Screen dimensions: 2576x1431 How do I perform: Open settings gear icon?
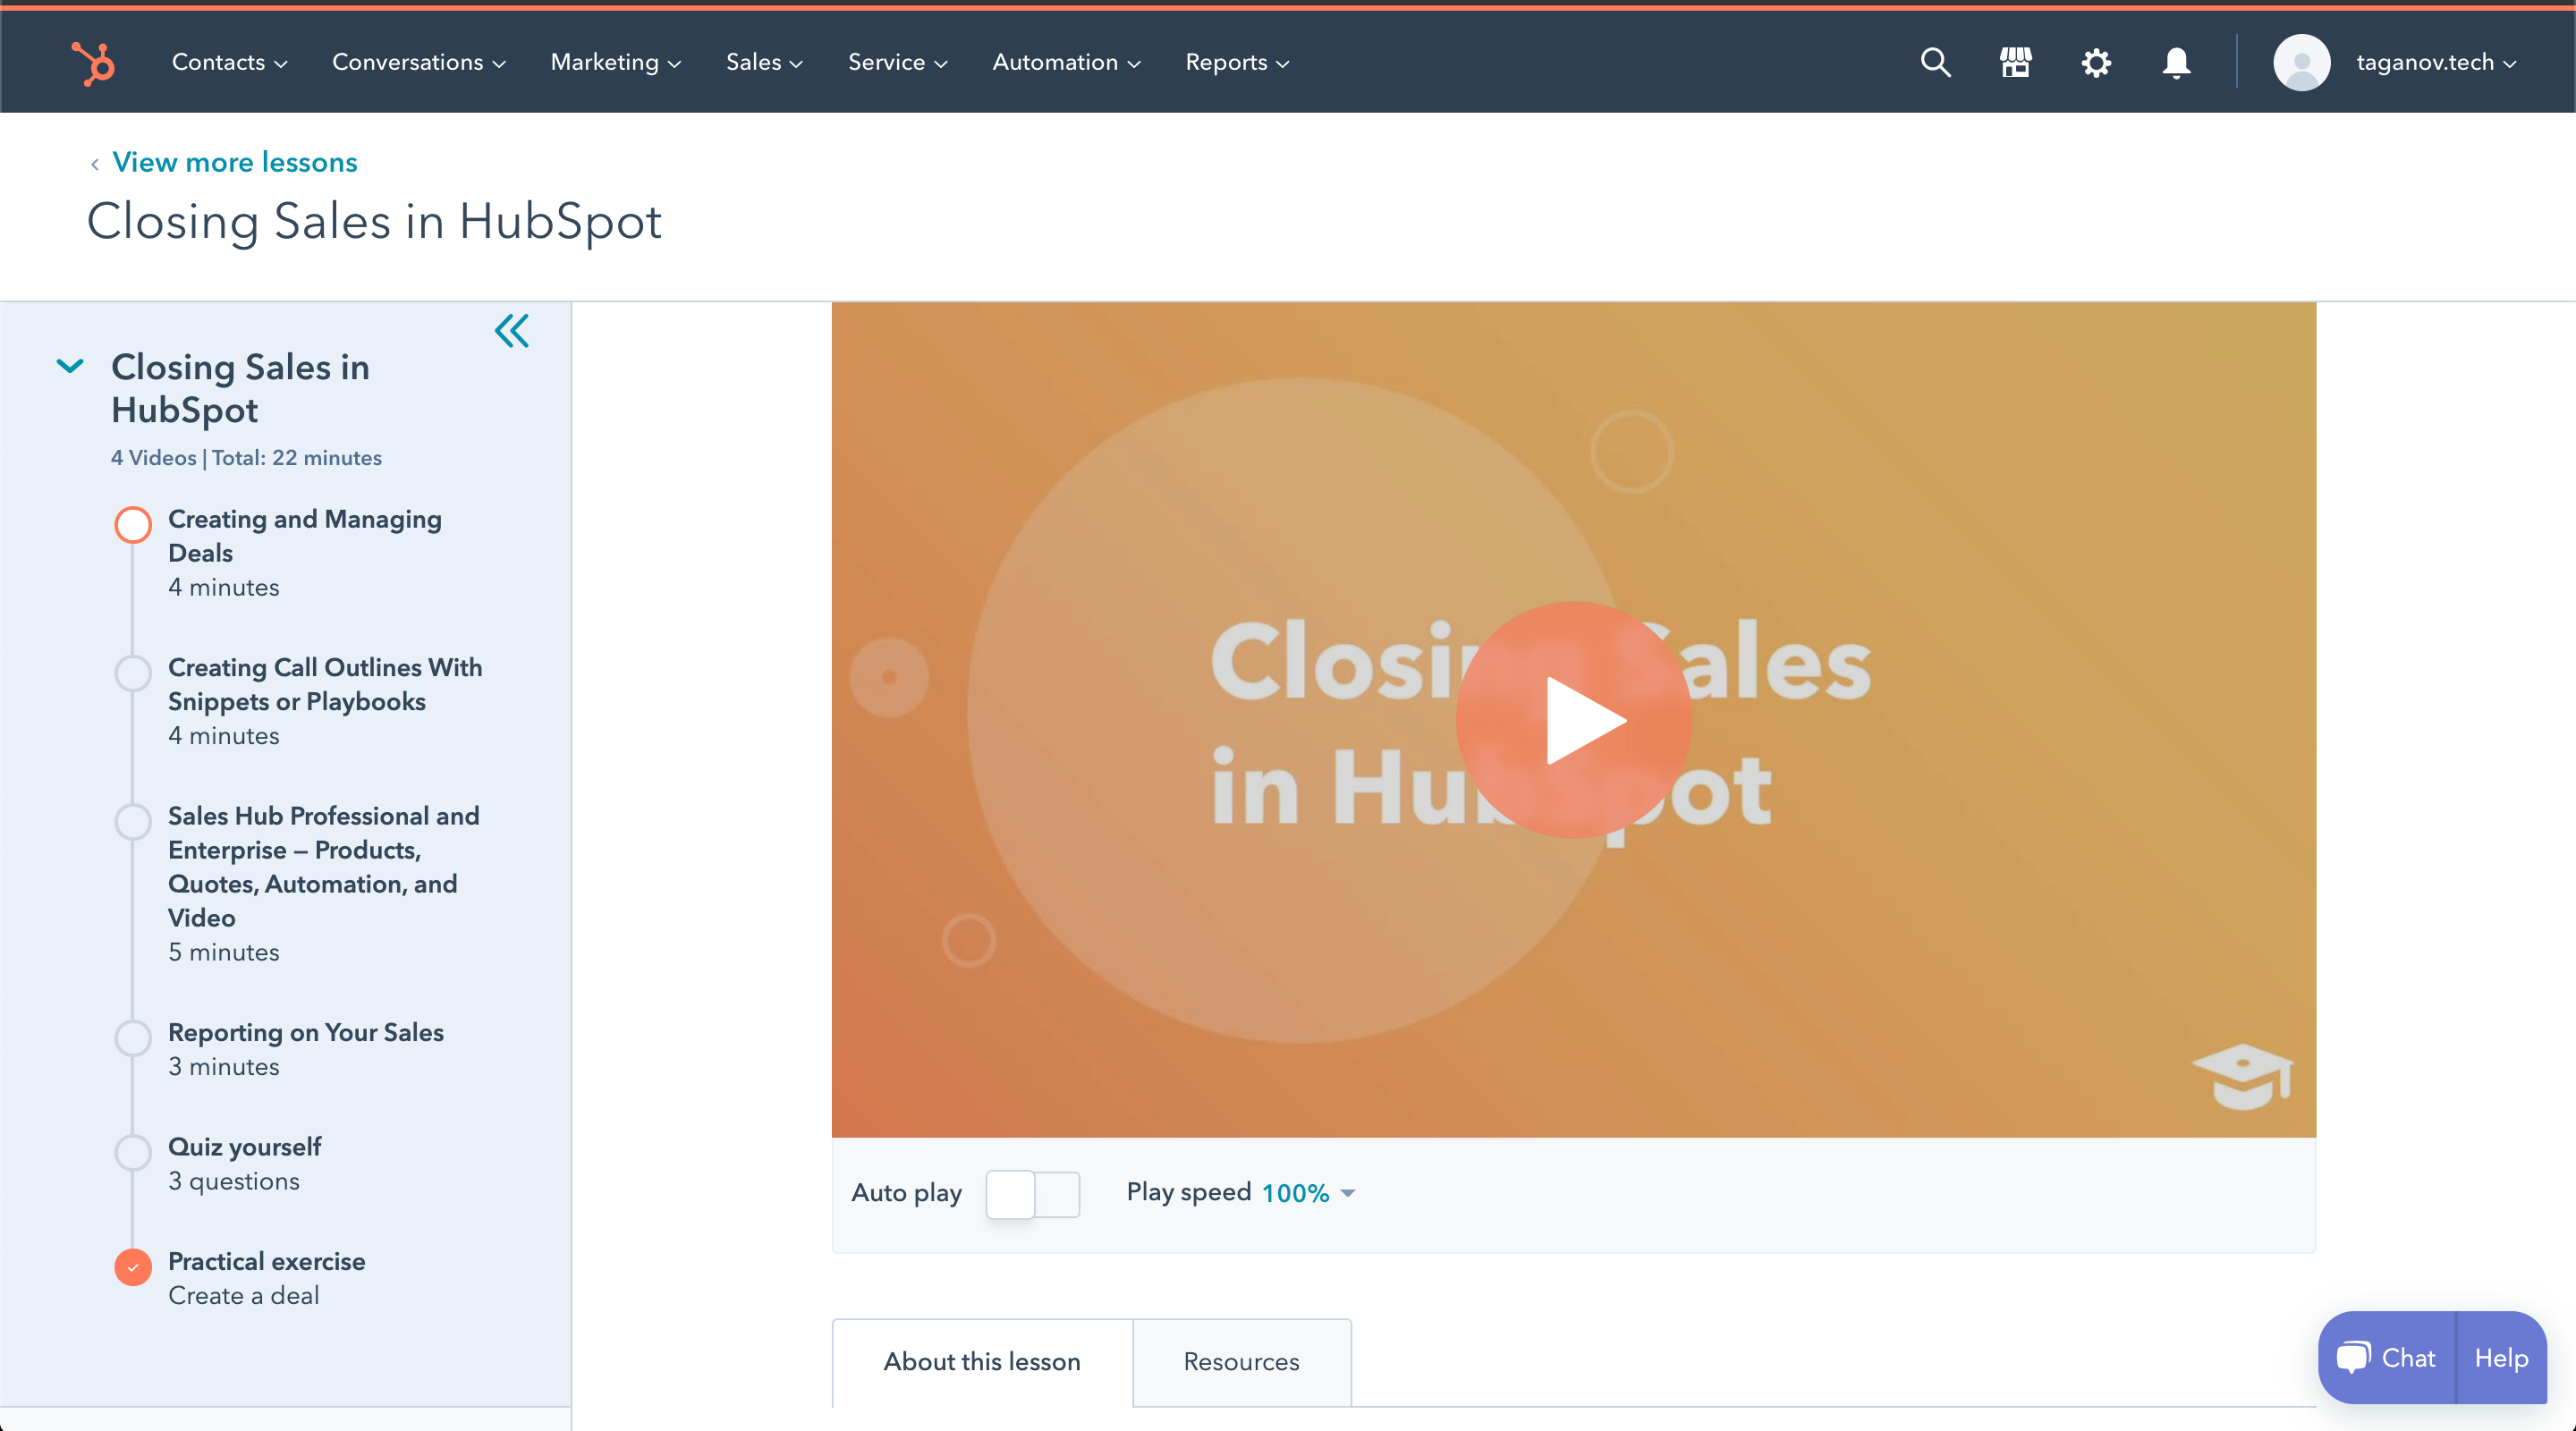coord(2096,62)
